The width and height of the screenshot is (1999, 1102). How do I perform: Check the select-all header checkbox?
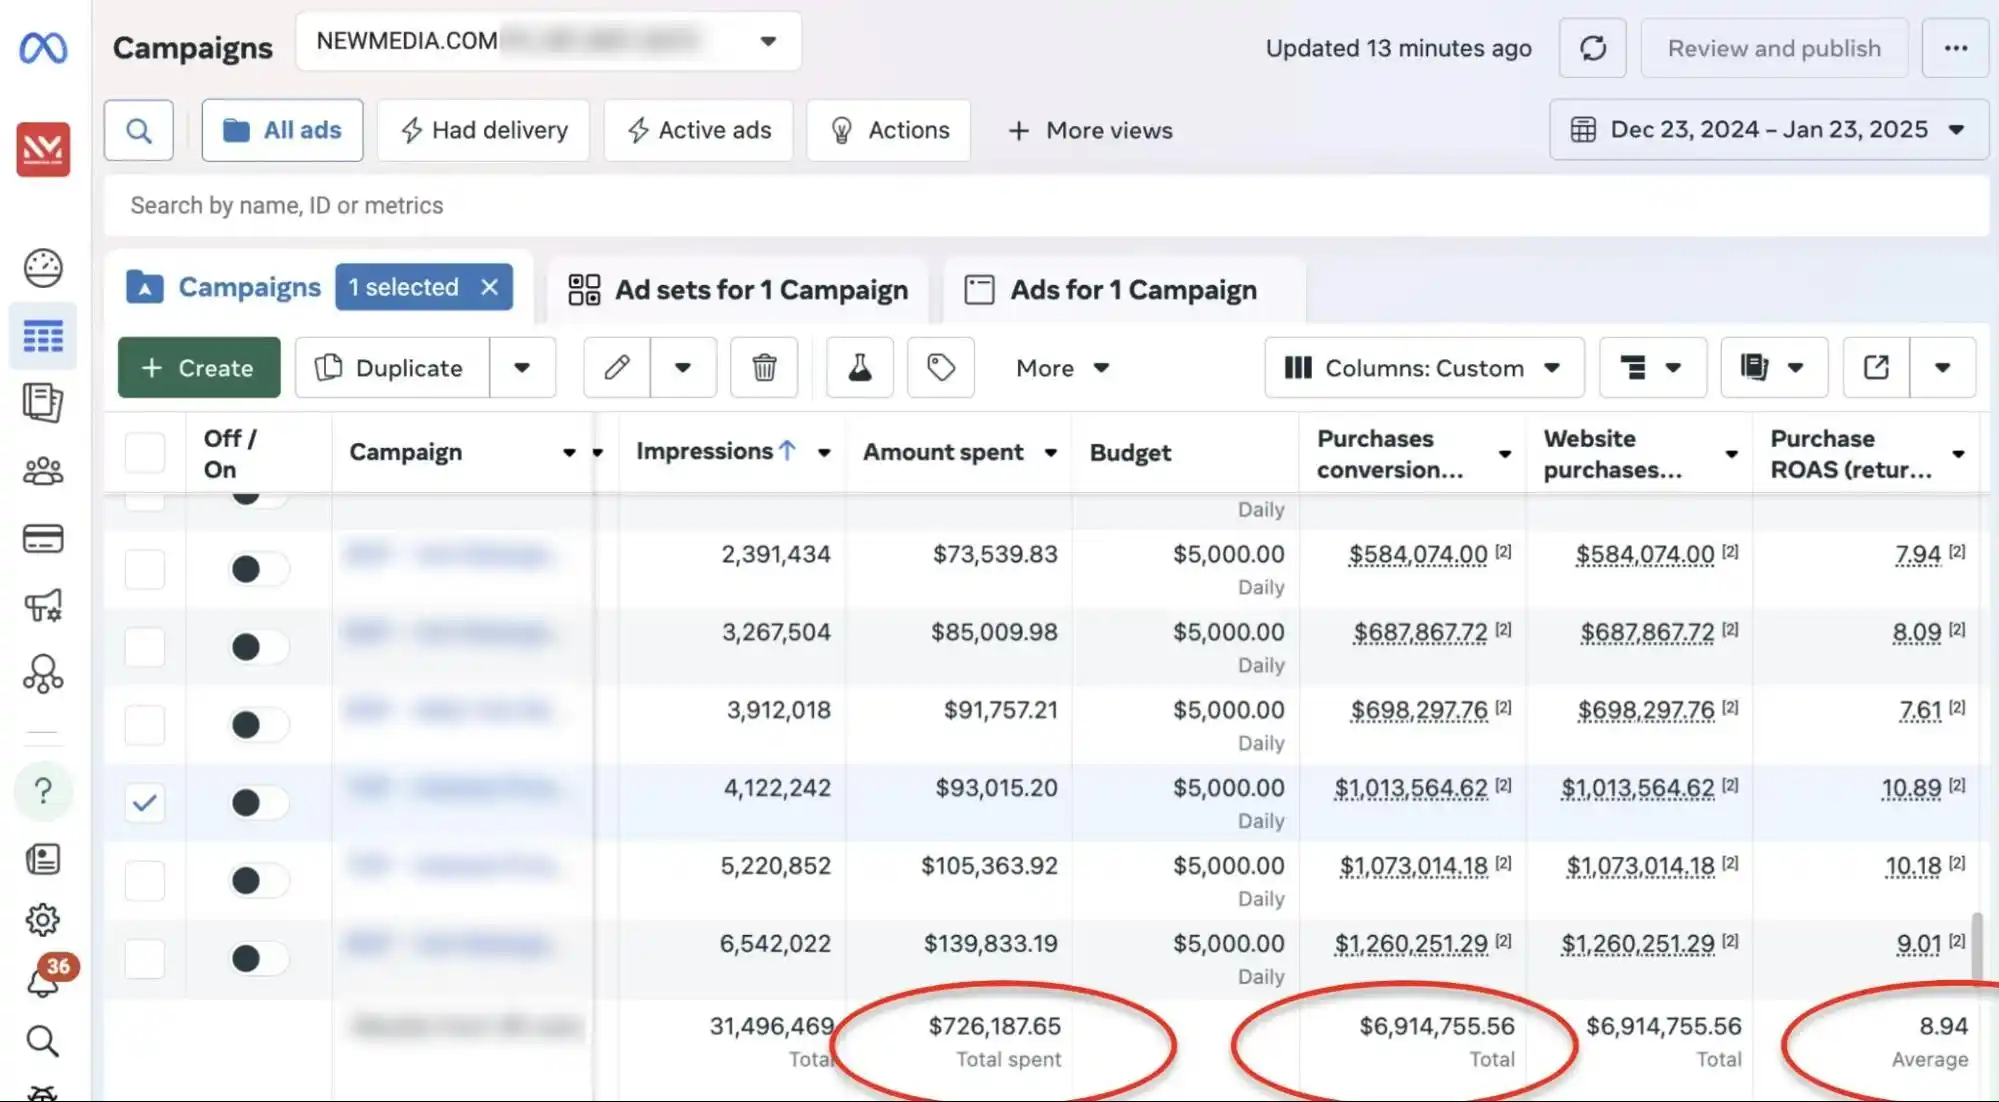coord(145,452)
